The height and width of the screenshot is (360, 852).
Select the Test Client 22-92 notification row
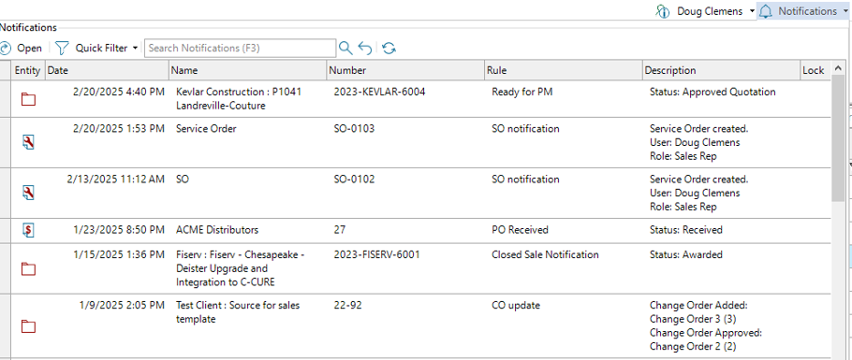coord(416,326)
